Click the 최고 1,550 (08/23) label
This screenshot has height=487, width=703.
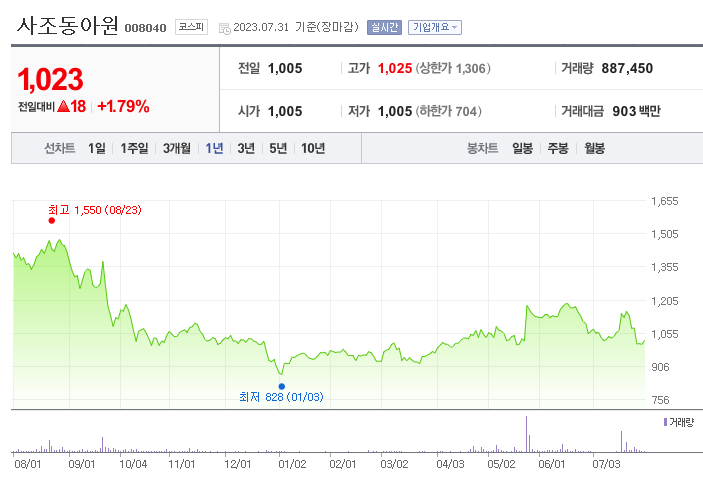point(95,210)
